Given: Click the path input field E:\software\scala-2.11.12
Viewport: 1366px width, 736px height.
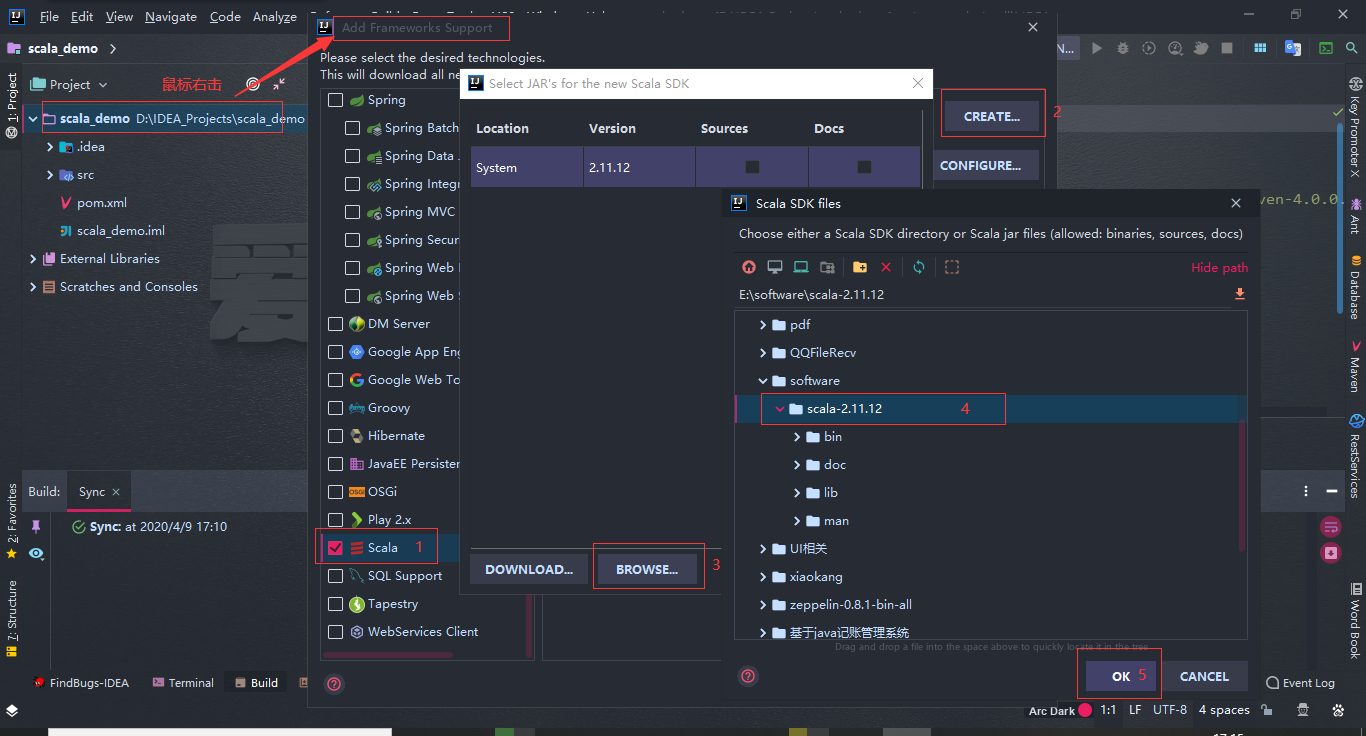Looking at the screenshot, I should click(984, 294).
